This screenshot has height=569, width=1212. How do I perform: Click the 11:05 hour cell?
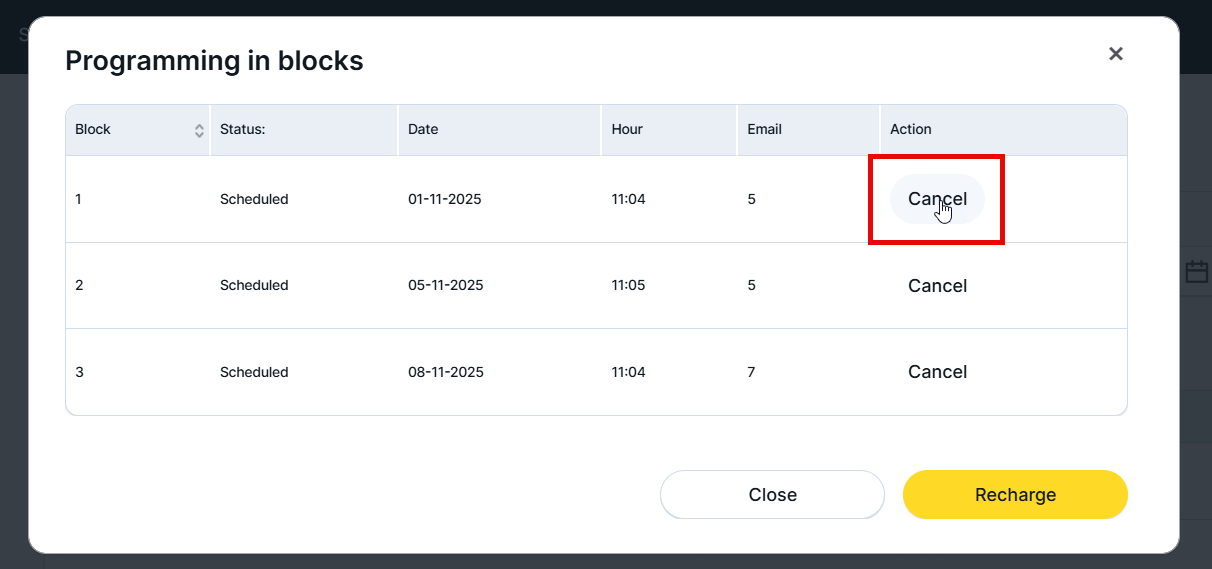tap(628, 286)
